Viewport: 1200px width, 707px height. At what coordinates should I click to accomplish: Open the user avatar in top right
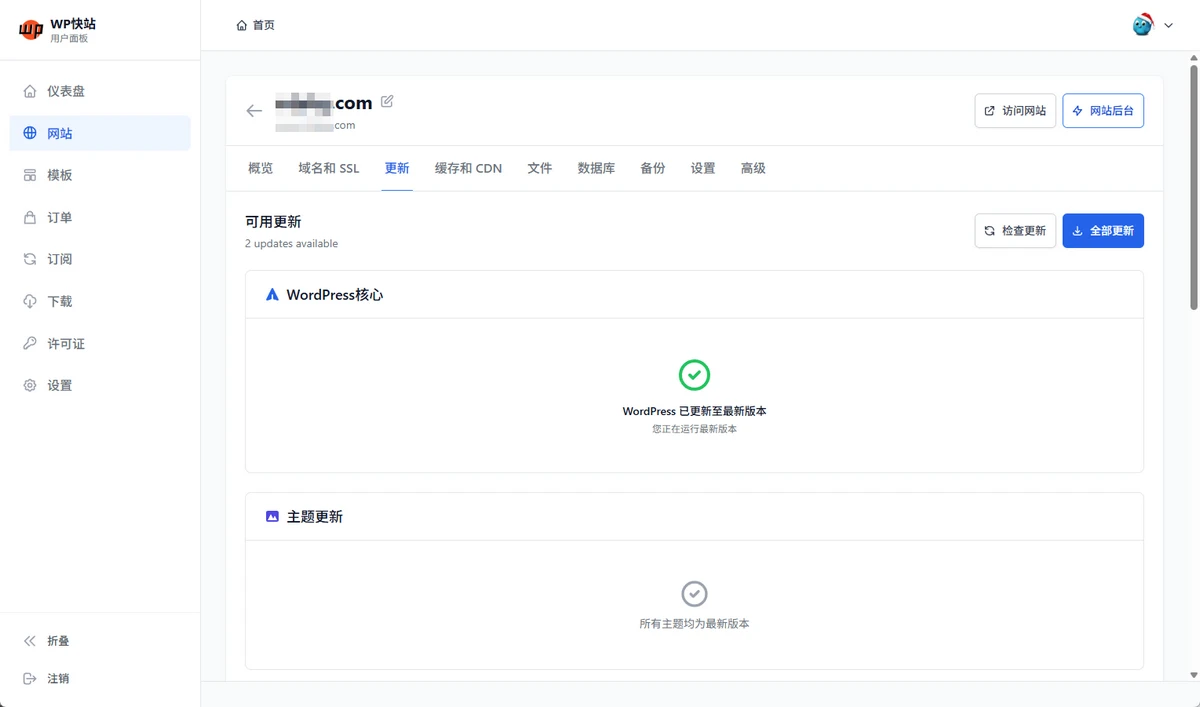[x=1142, y=25]
